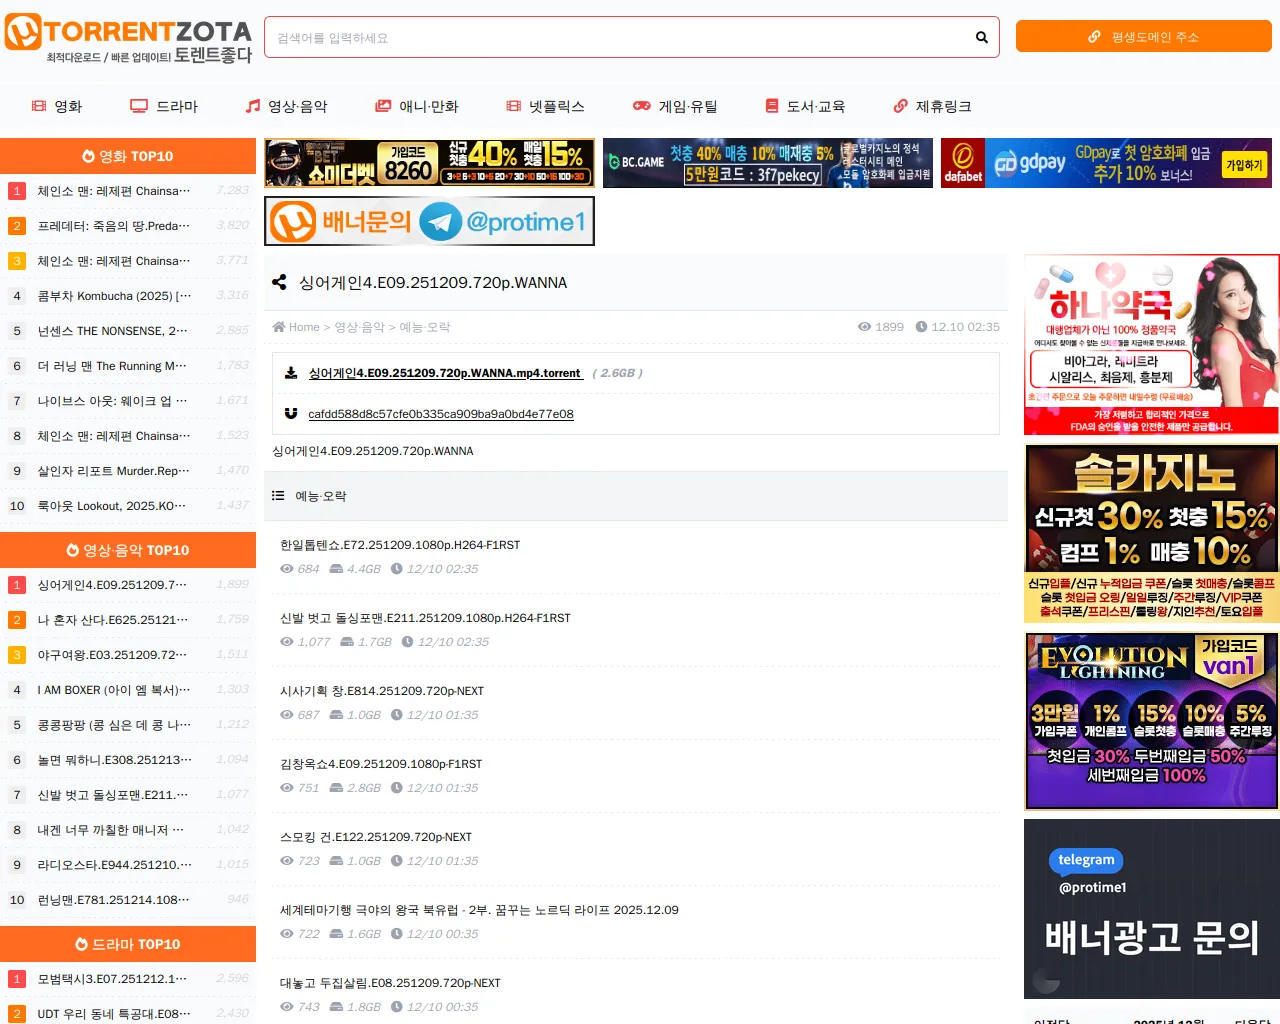1280x1024 pixels.
Task: Click the magnet icon beside the hash
Action: pos(291,413)
